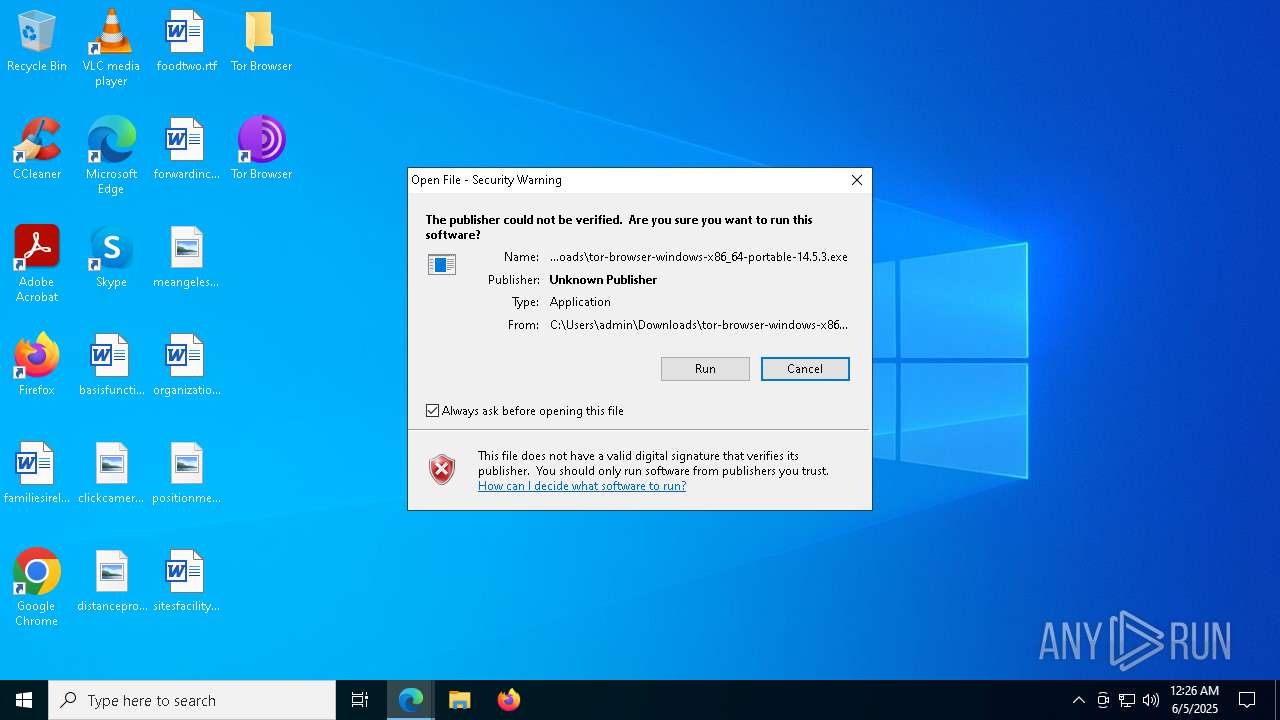Select the Google Chrome shortcut
The image size is (1280, 720).
pyautogui.click(x=37, y=588)
